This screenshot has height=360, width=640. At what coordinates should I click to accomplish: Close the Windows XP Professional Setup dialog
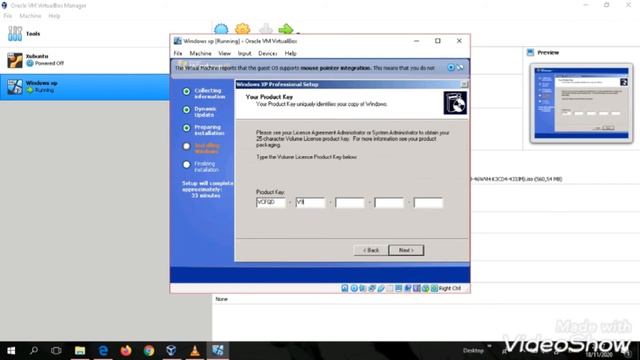(464, 84)
